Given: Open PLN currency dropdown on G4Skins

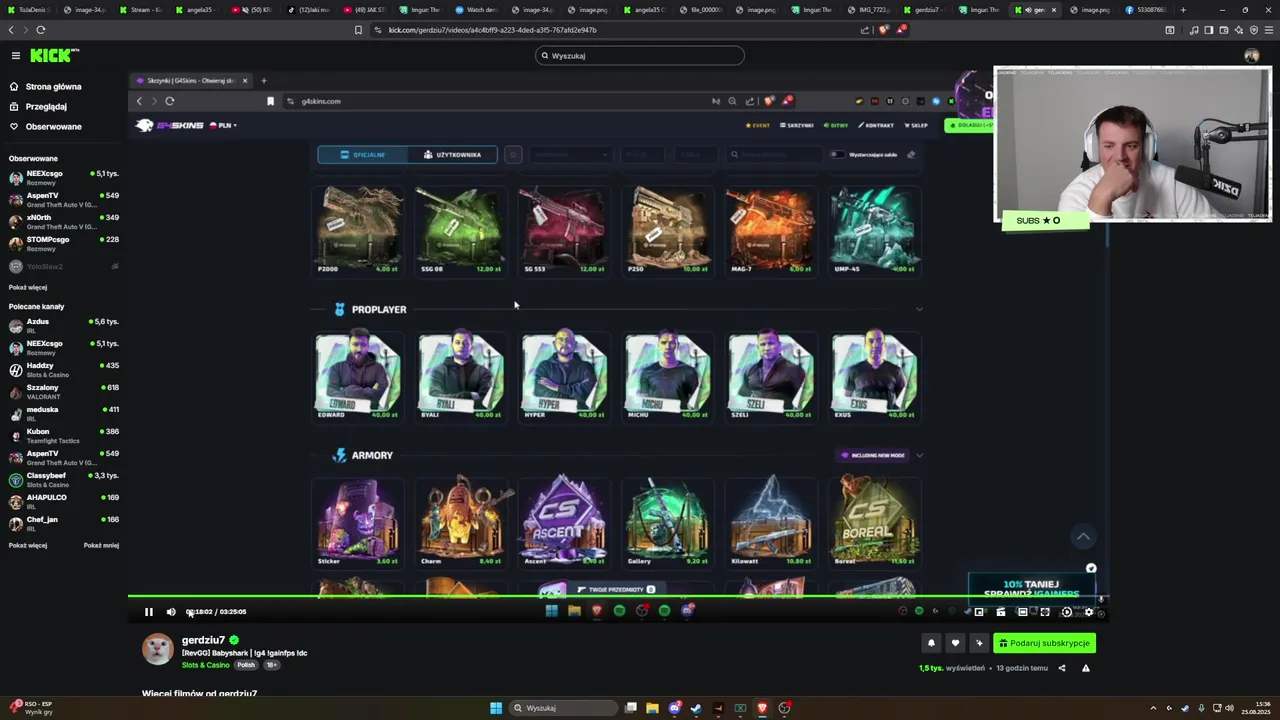Looking at the screenshot, I should click(222, 125).
